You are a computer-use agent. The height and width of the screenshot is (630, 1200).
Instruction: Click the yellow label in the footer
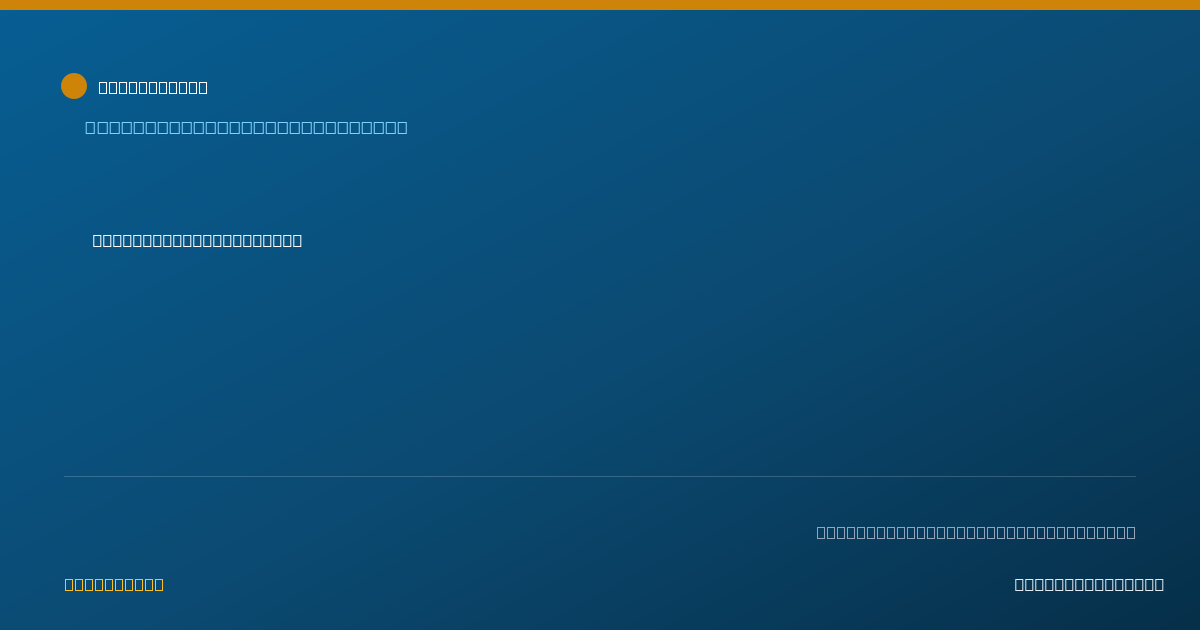click(x=114, y=584)
